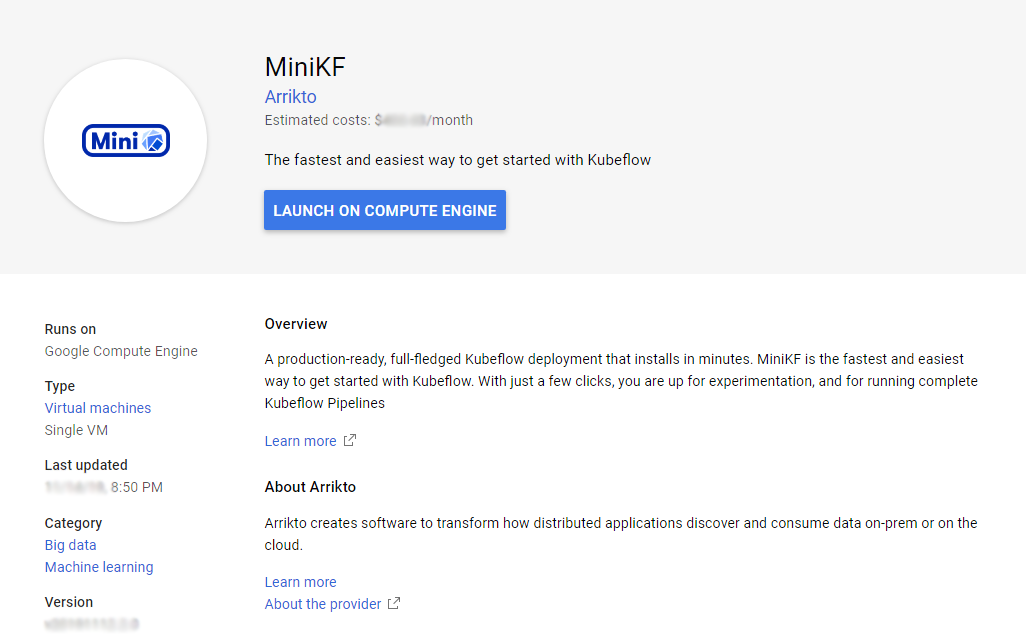Select the Big data category link
Screen dimensions: 1026x638
[71, 545]
